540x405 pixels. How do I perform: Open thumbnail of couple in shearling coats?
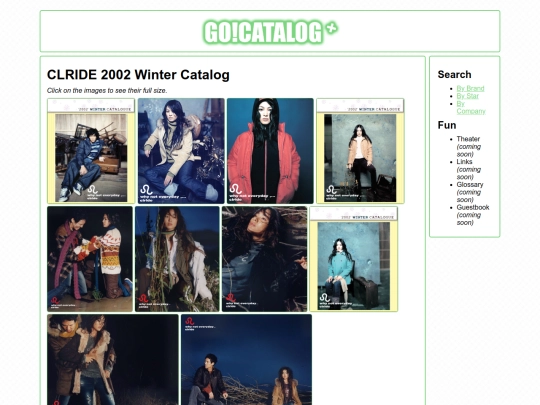[x=113, y=360]
